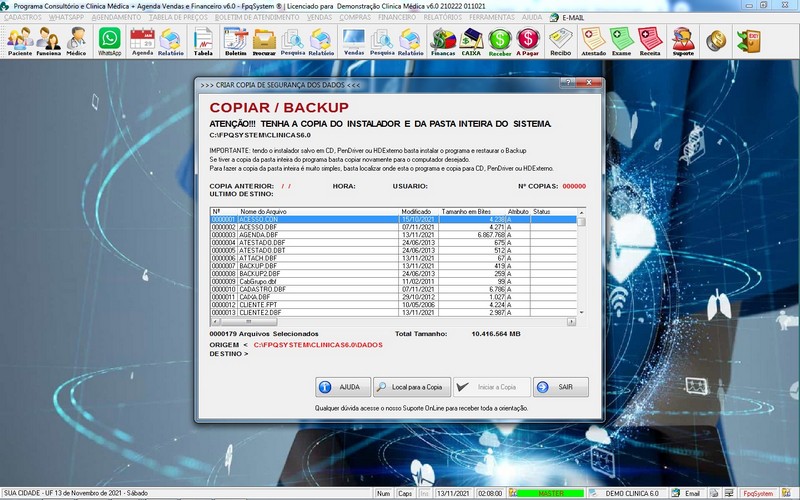This screenshot has height=500, width=800.
Task: Select the CADASTRO.DBF file row
Action: click(x=393, y=289)
